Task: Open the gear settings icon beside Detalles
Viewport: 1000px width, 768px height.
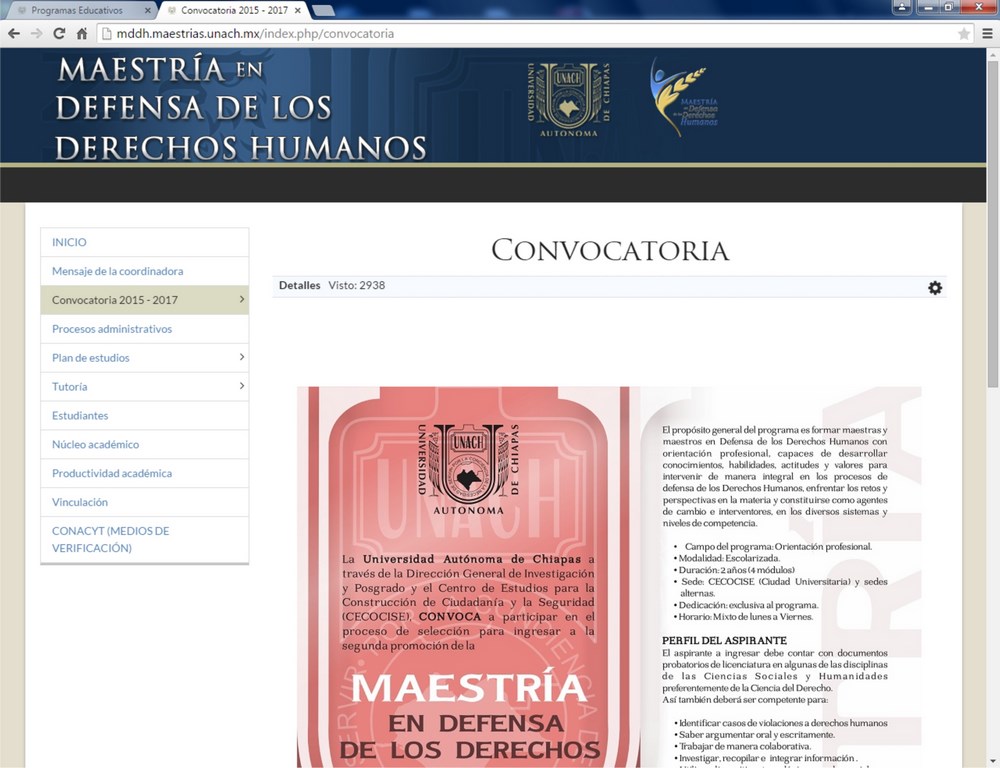Action: [x=935, y=288]
